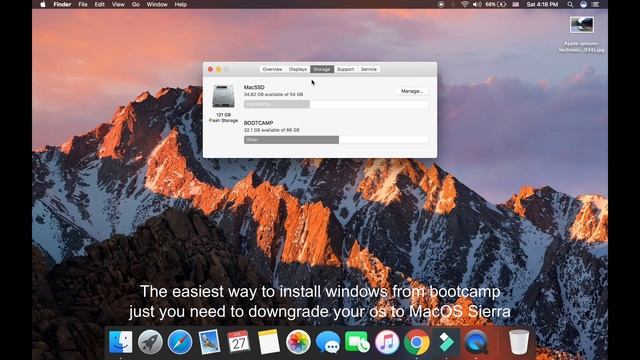The width and height of the screenshot is (640, 360).
Task: Select the Apple-iphone jpg desktop file
Action: pyautogui.click(x=582, y=34)
